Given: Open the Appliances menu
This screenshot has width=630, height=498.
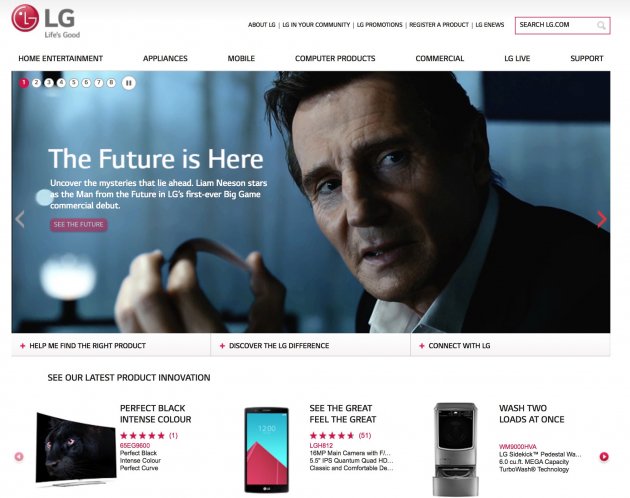Looking at the screenshot, I should (x=165, y=58).
